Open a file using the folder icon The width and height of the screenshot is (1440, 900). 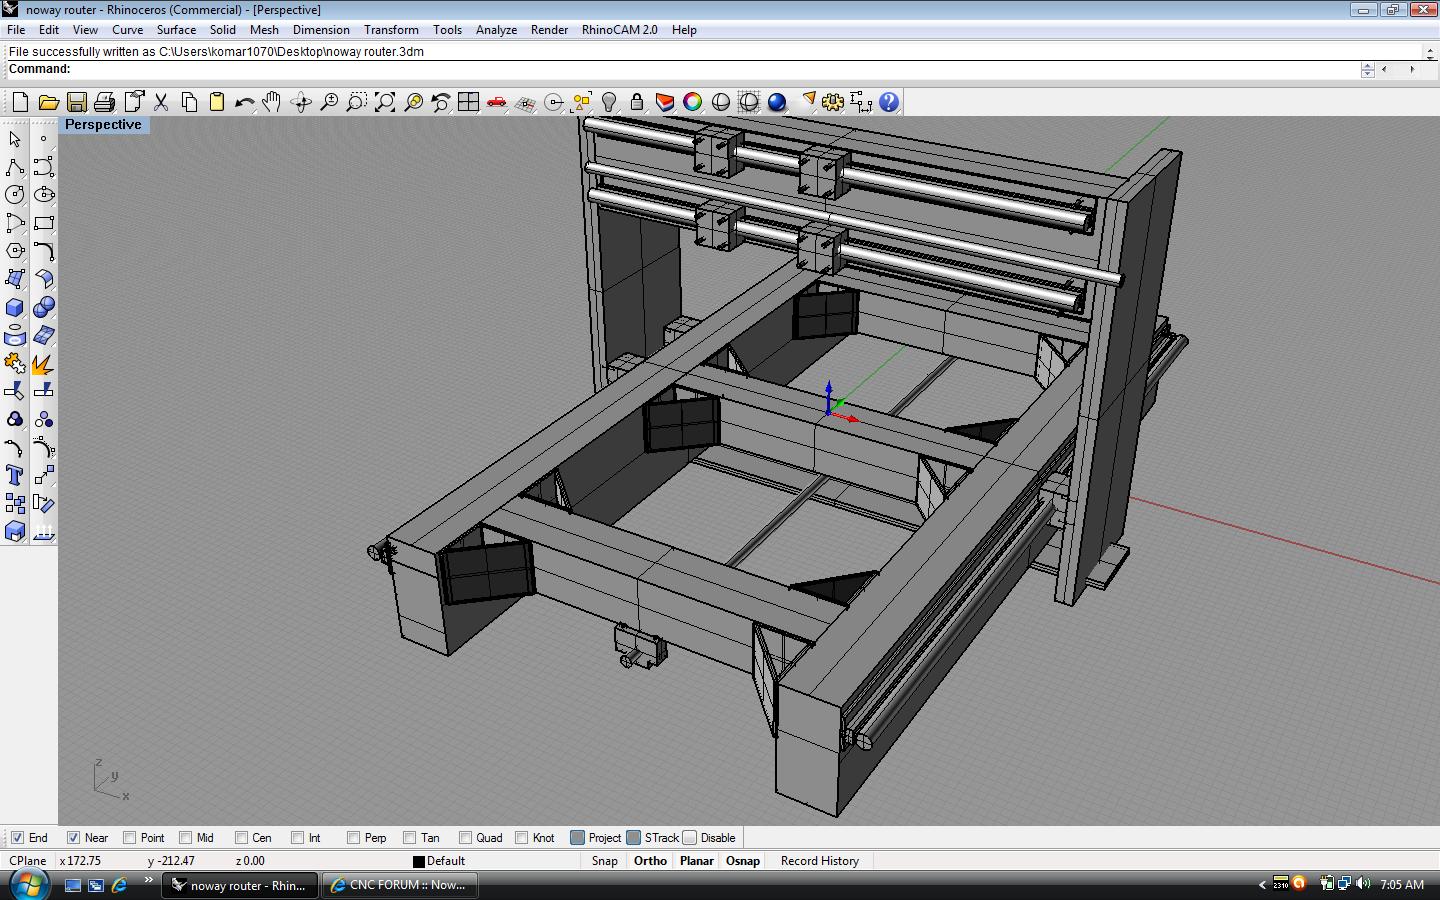click(48, 102)
